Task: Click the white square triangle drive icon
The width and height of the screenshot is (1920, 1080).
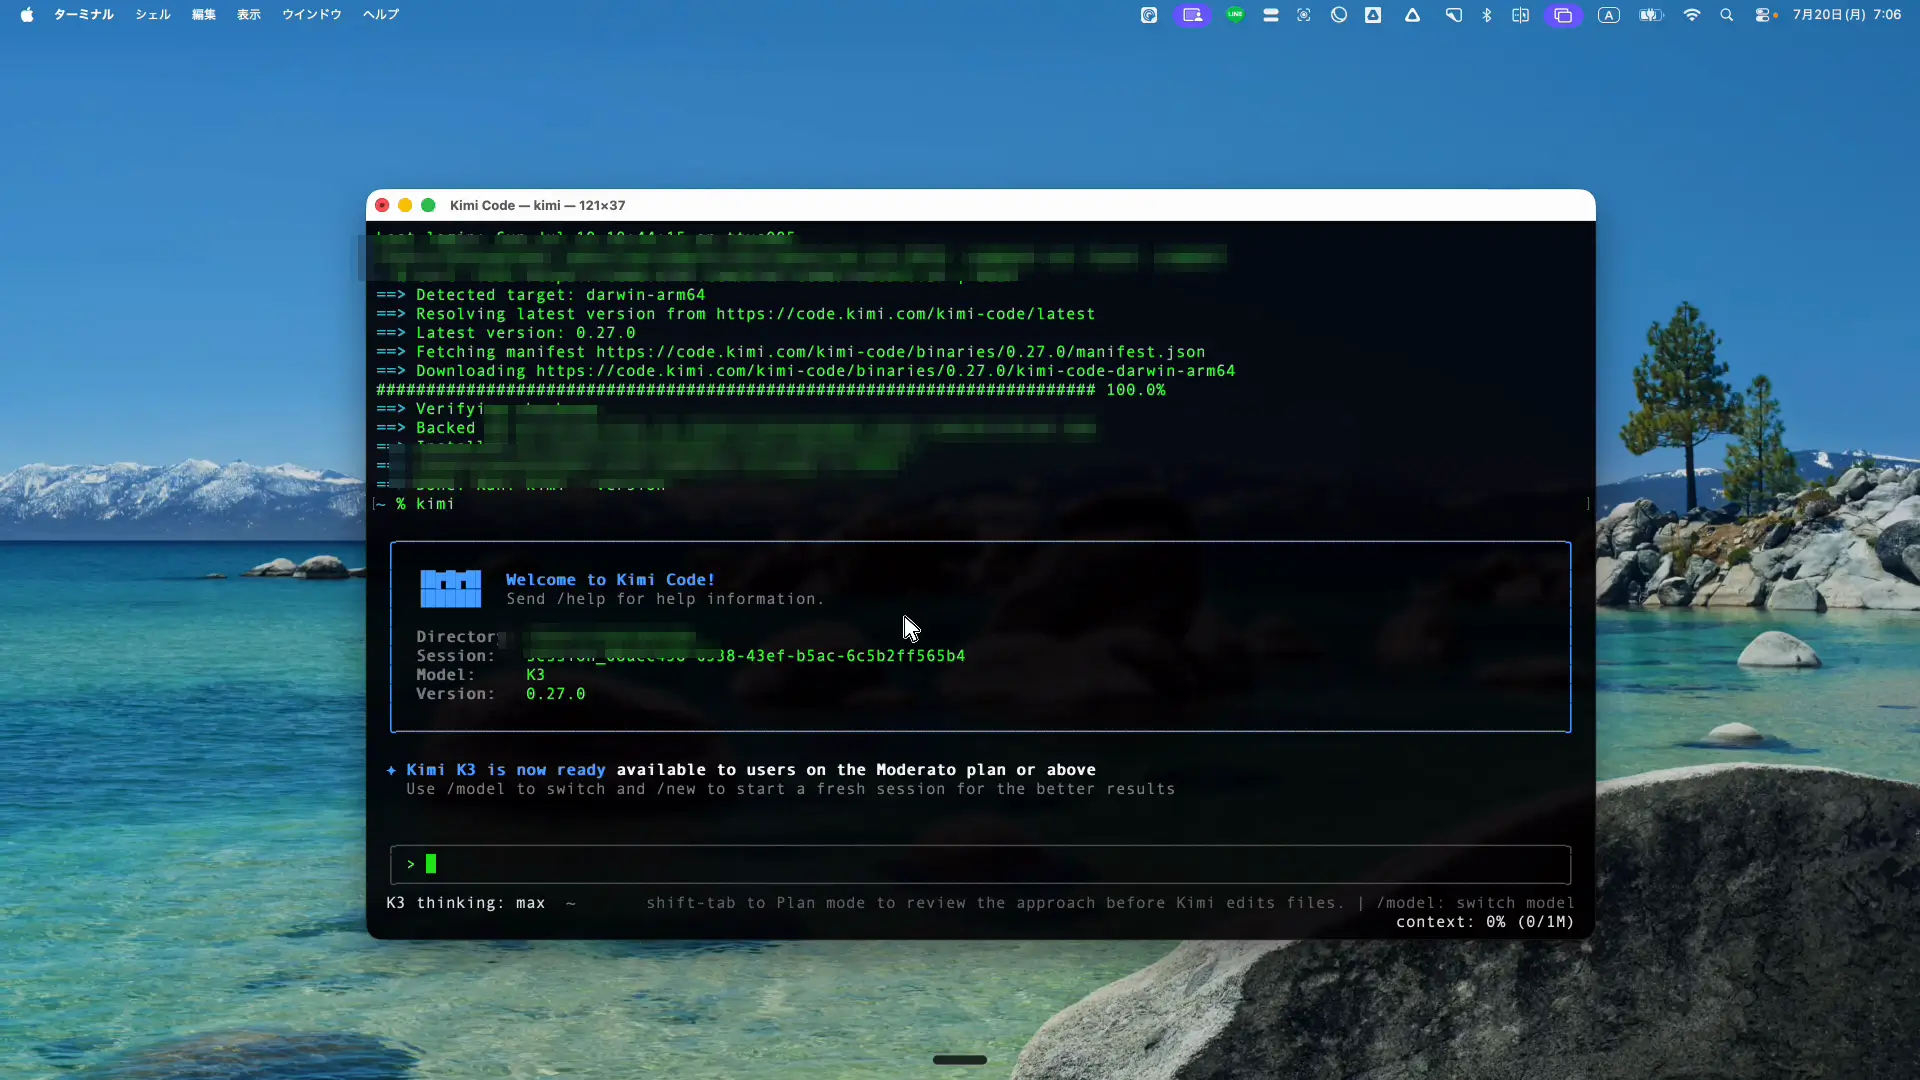Action: point(1373,15)
